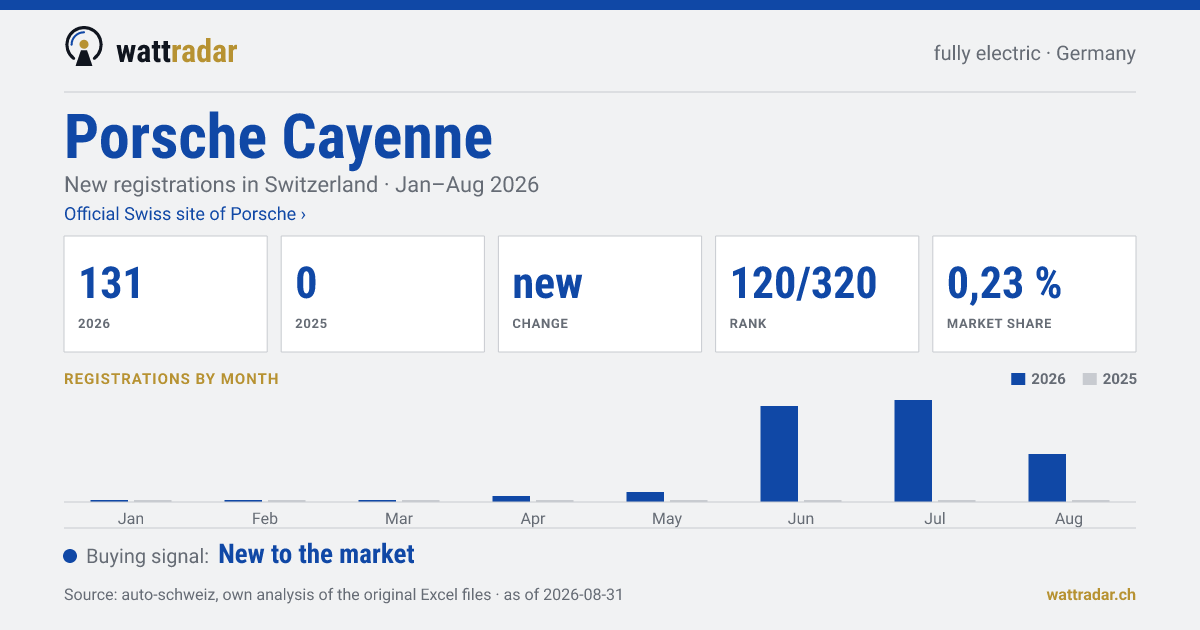Screen dimensions: 1200x630
Task: Click the blue May 2026 bar
Action: 645,496
